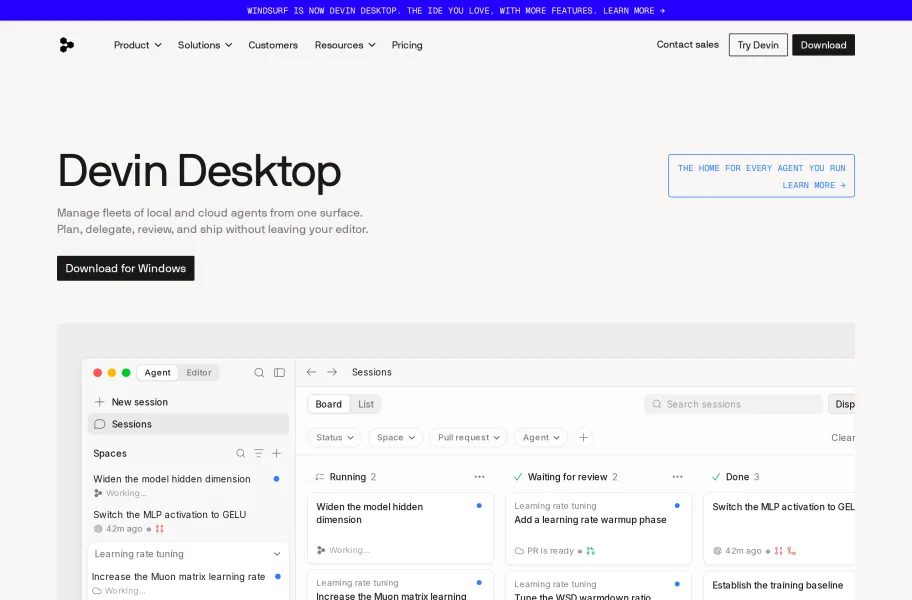Click Learn More in 'Home for every agent' box
This screenshot has height=600, width=912.
click(x=814, y=185)
